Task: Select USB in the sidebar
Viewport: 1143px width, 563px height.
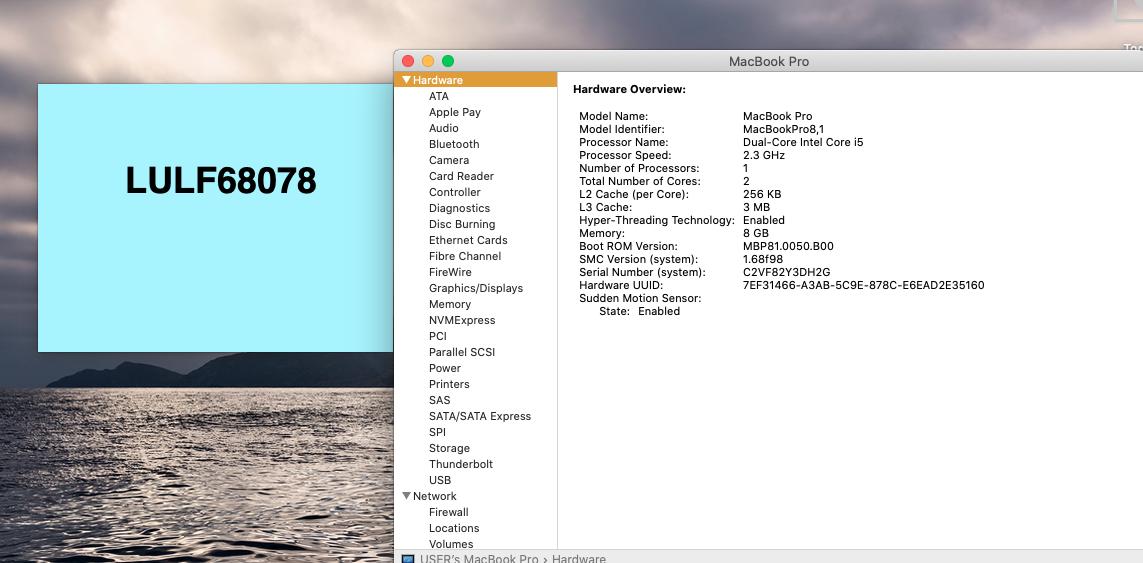Action: coord(440,481)
